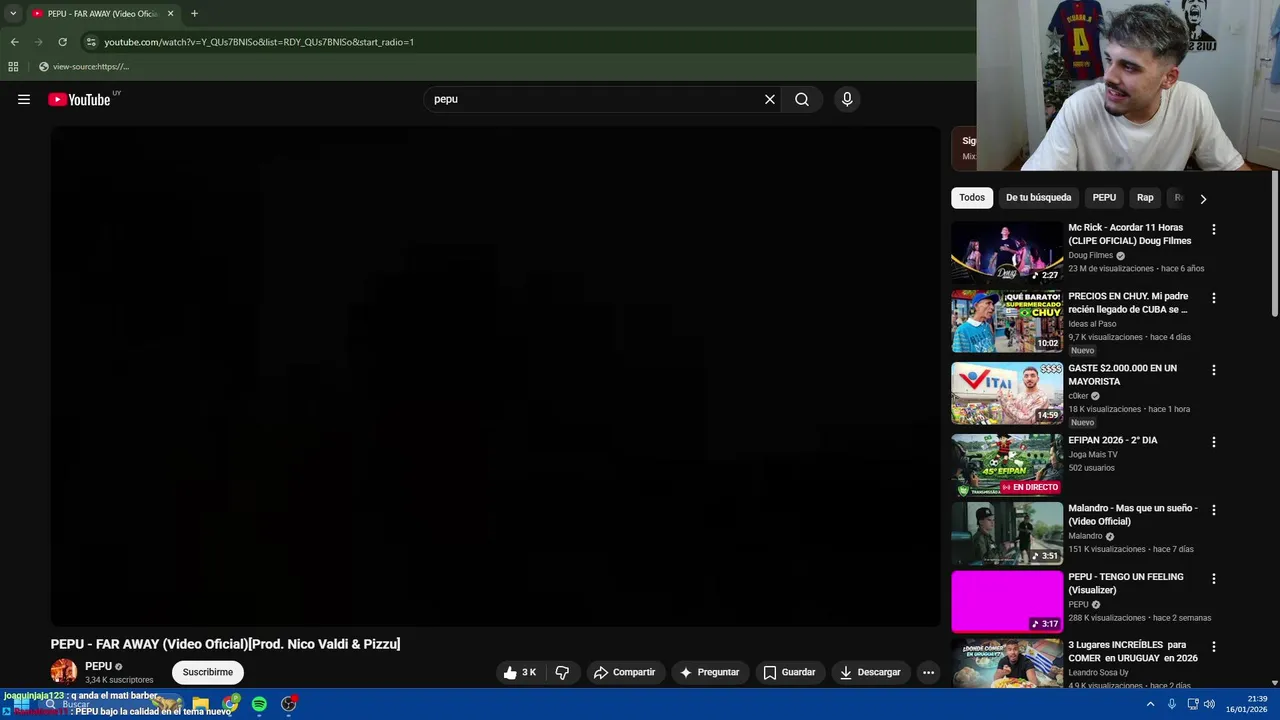The image size is (1280, 720).
Task: Reload the page with the refresh icon
Action: (x=62, y=42)
